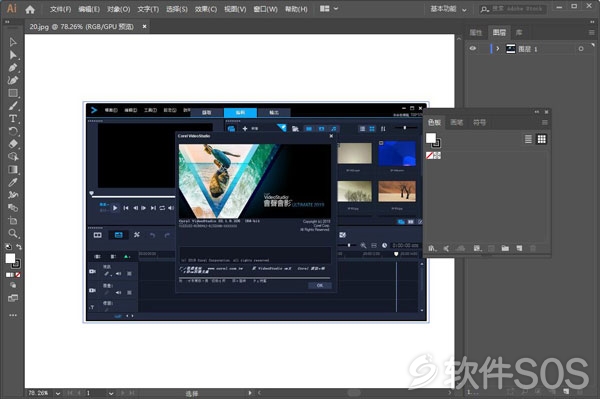Reset default fill and stroke icon

point(8,247)
